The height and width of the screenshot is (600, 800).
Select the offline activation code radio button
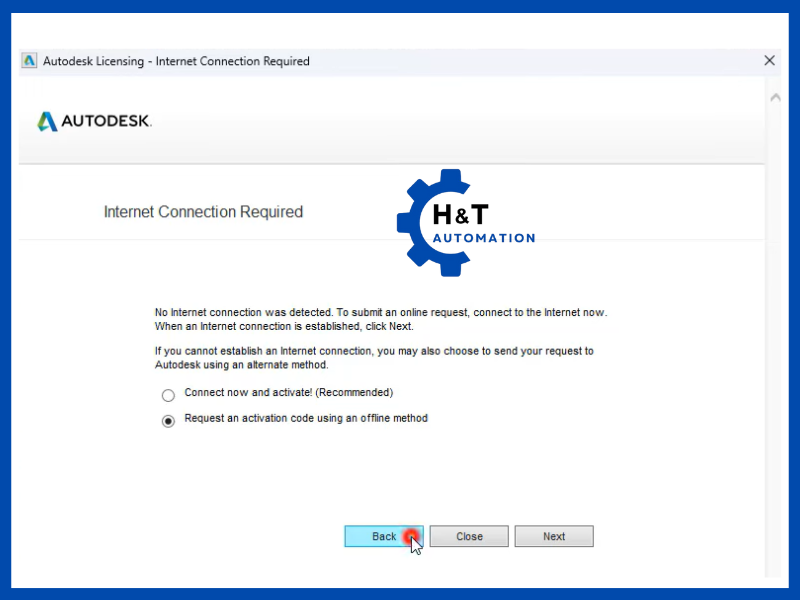168,421
